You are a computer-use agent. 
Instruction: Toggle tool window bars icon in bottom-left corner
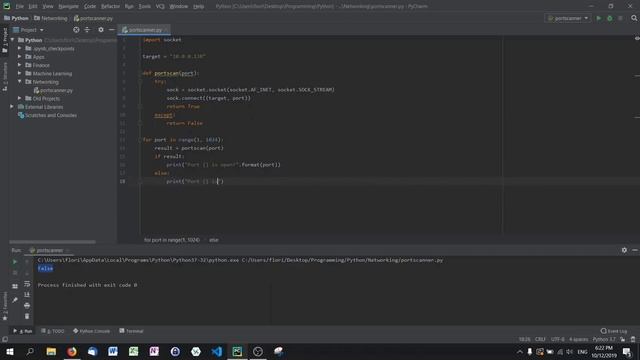click(x=5, y=340)
